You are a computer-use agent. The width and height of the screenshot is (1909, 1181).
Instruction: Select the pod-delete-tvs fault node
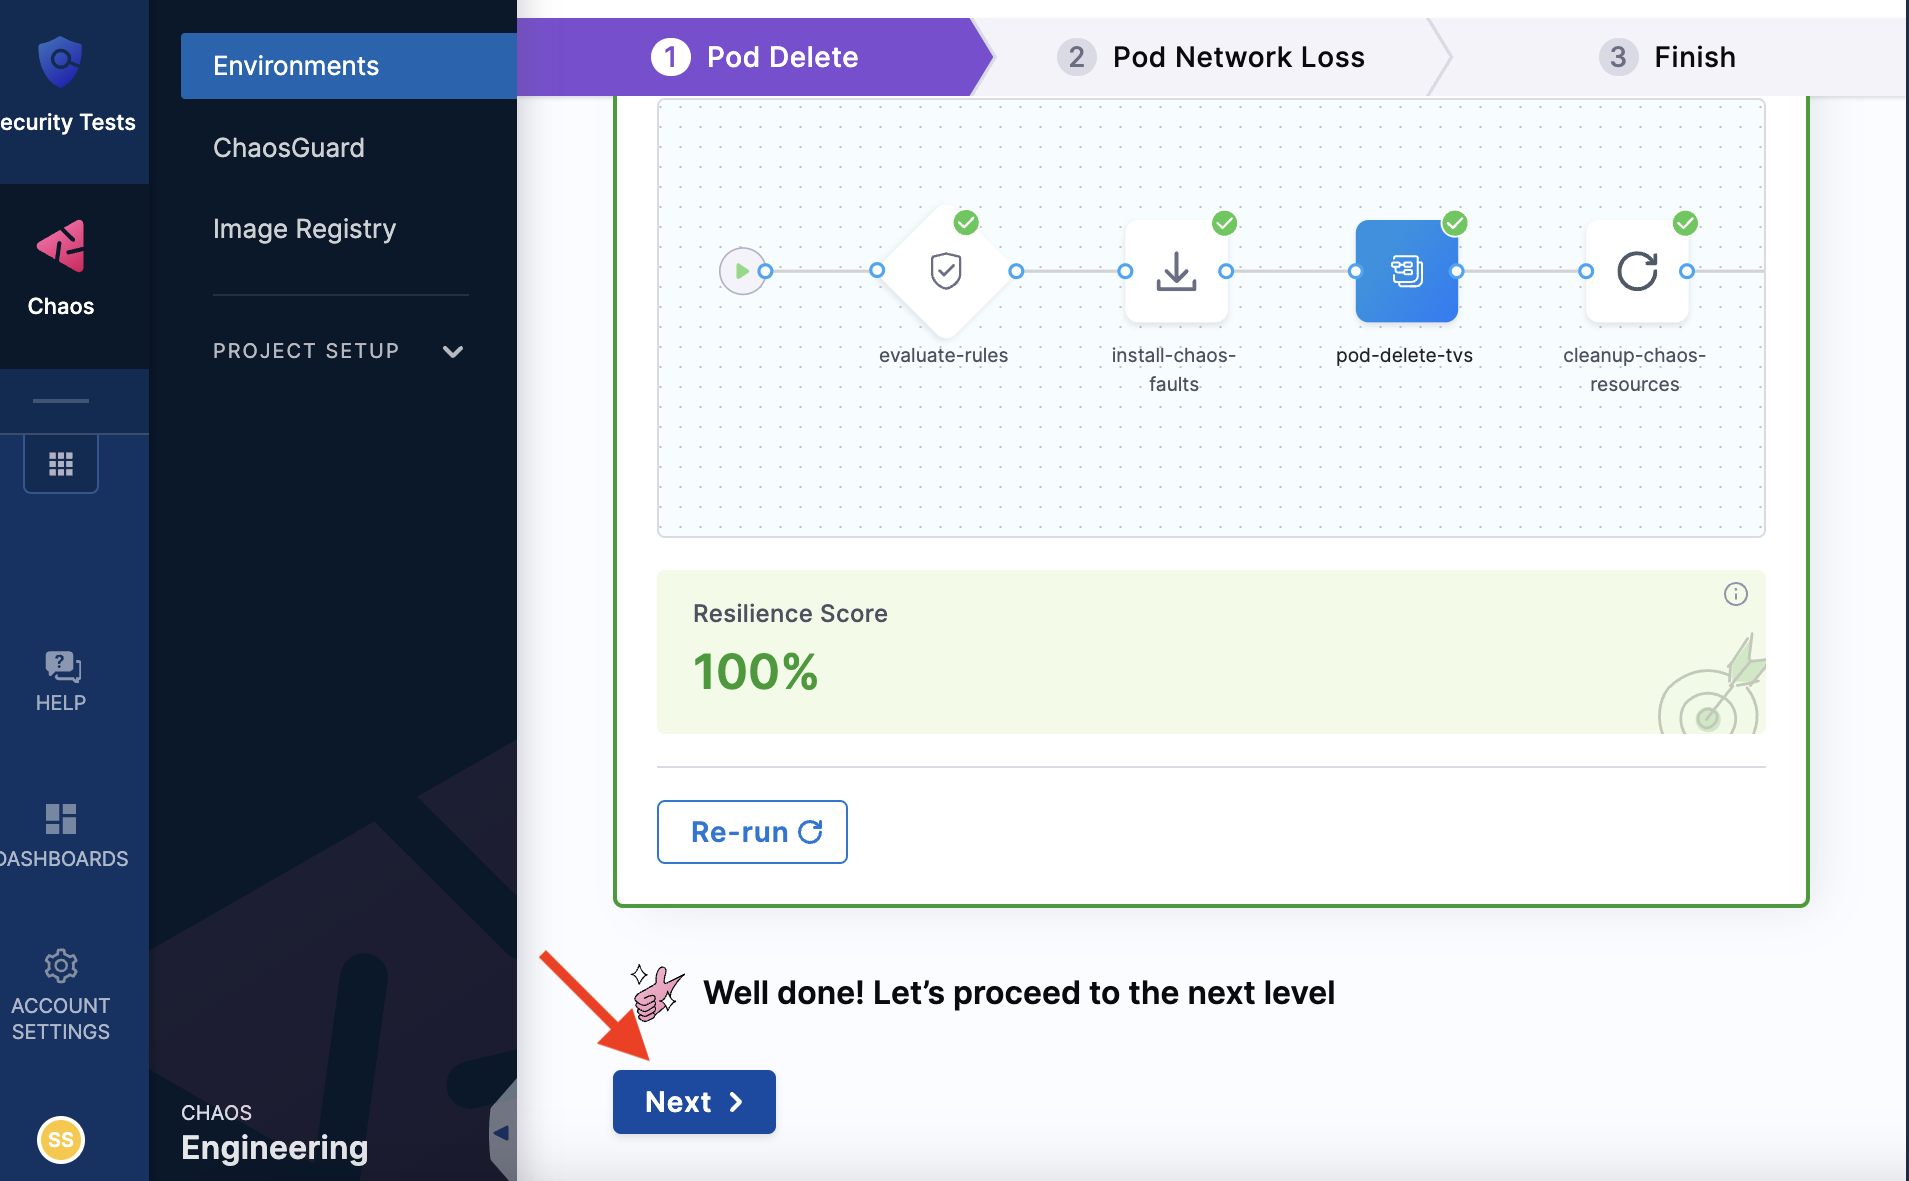click(x=1406, y=271)
